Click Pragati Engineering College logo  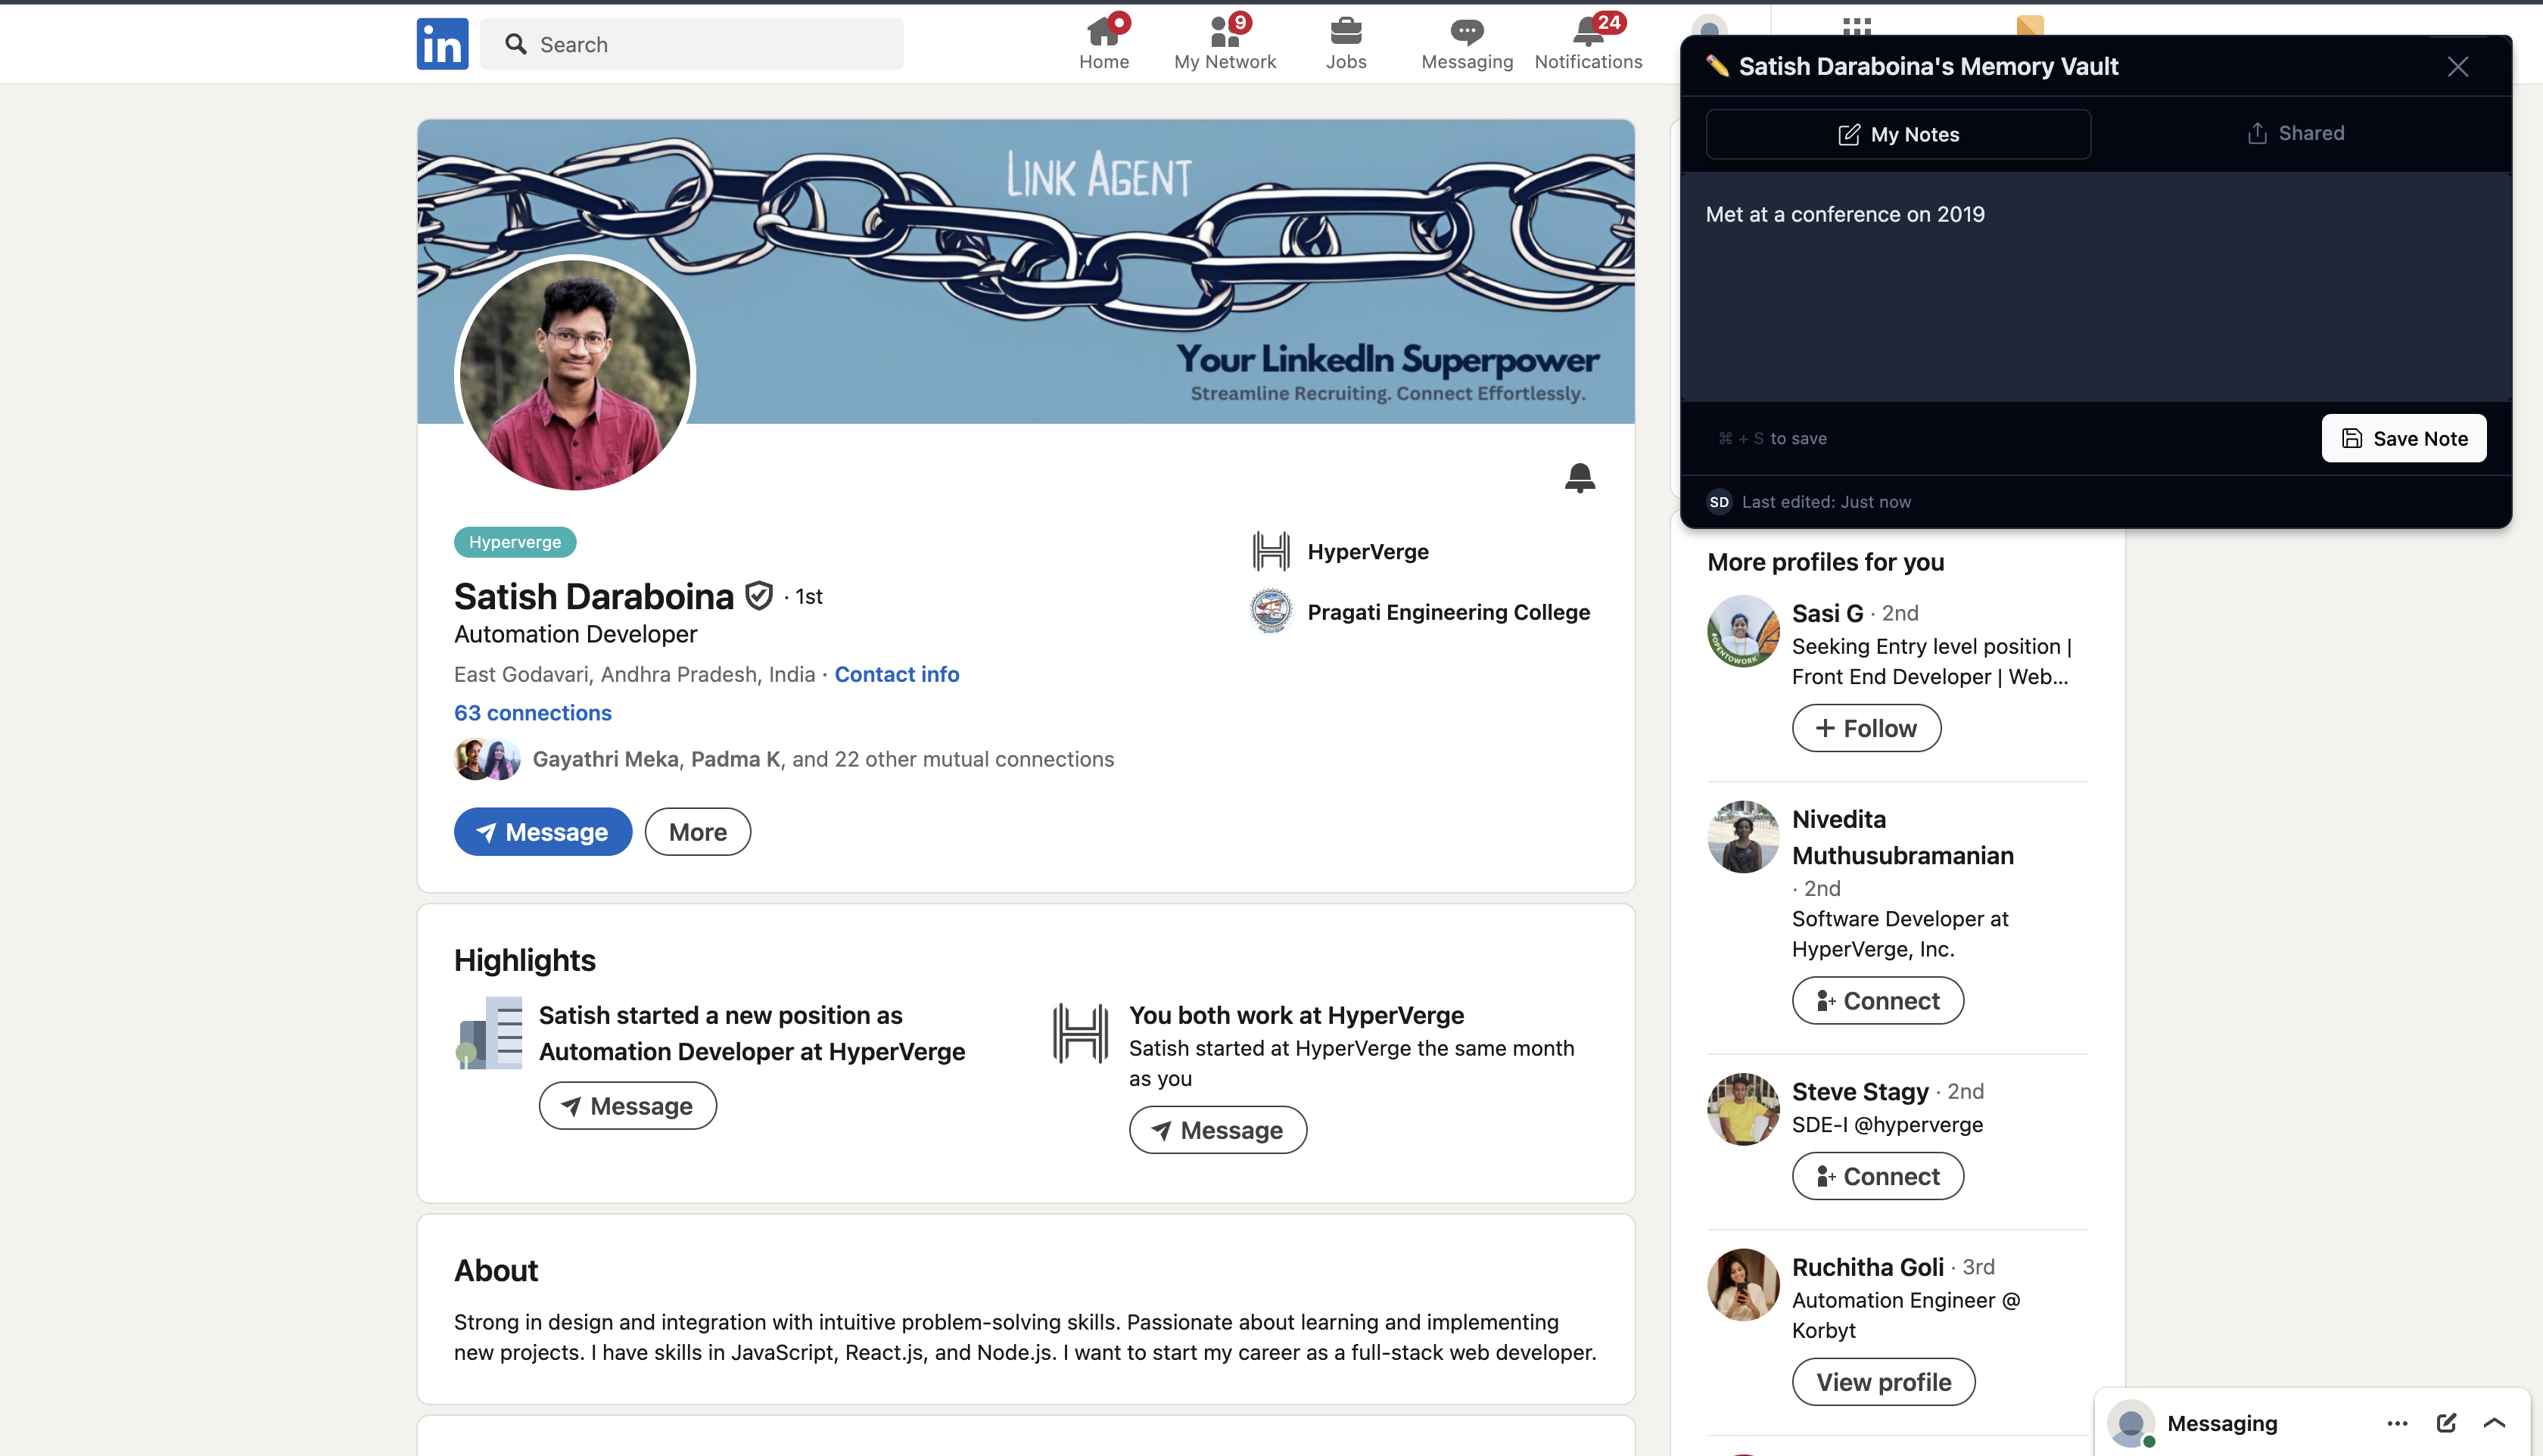(1271, 611)
